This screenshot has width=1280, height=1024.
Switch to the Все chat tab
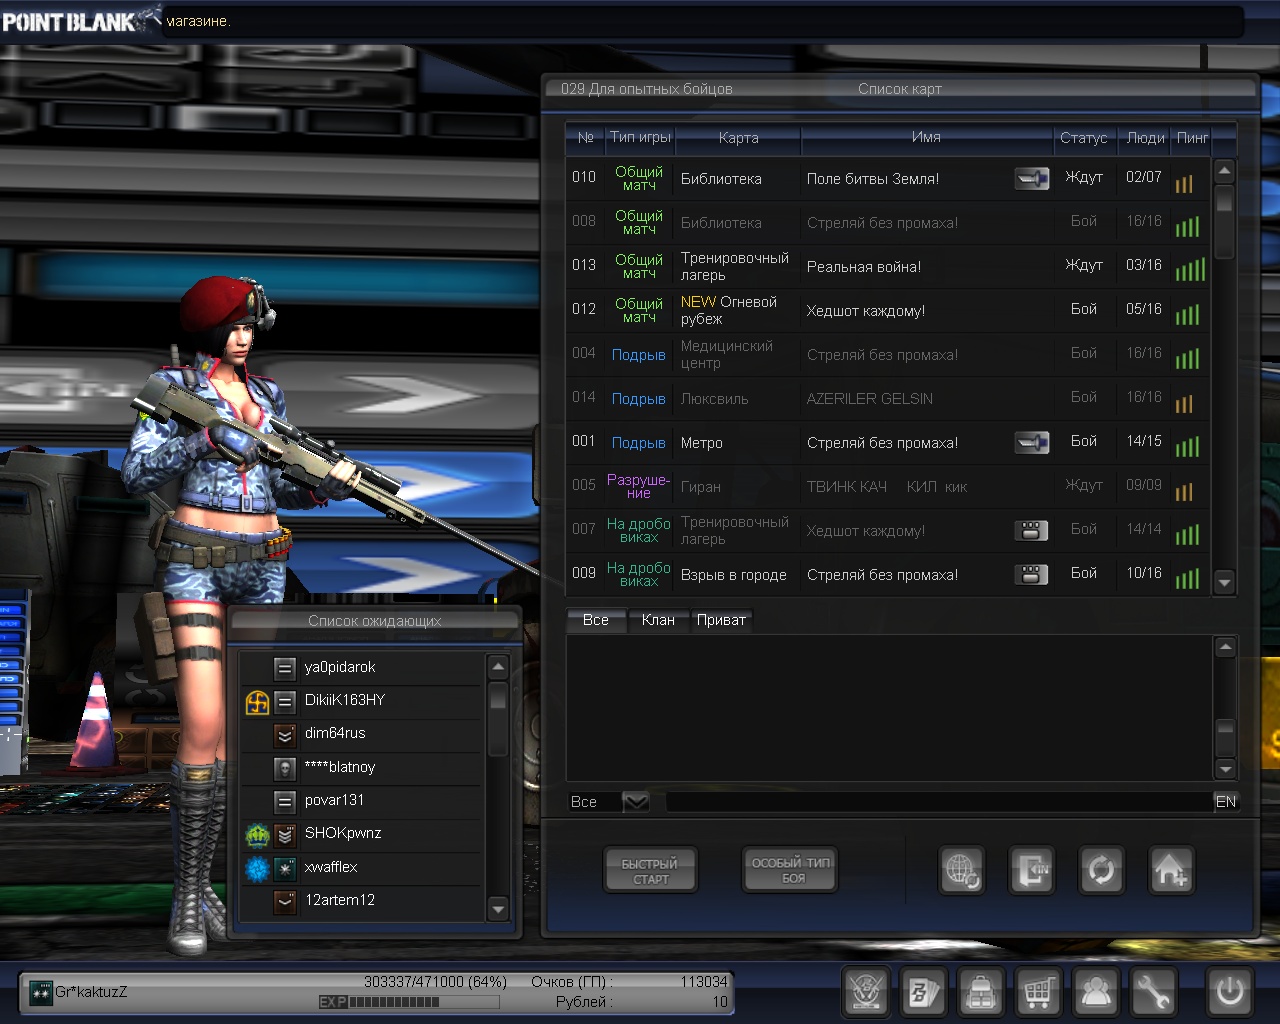click(x=596, y=620)
